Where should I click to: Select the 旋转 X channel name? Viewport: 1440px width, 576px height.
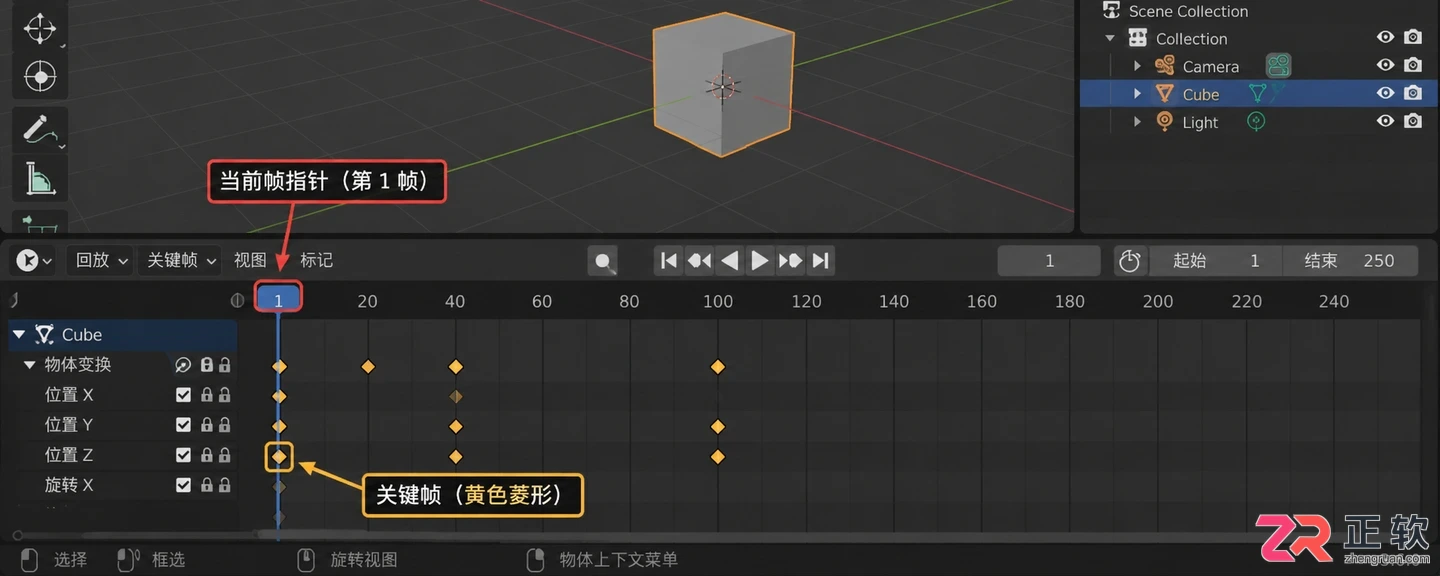pyautogui.click(x=69, y=485)
